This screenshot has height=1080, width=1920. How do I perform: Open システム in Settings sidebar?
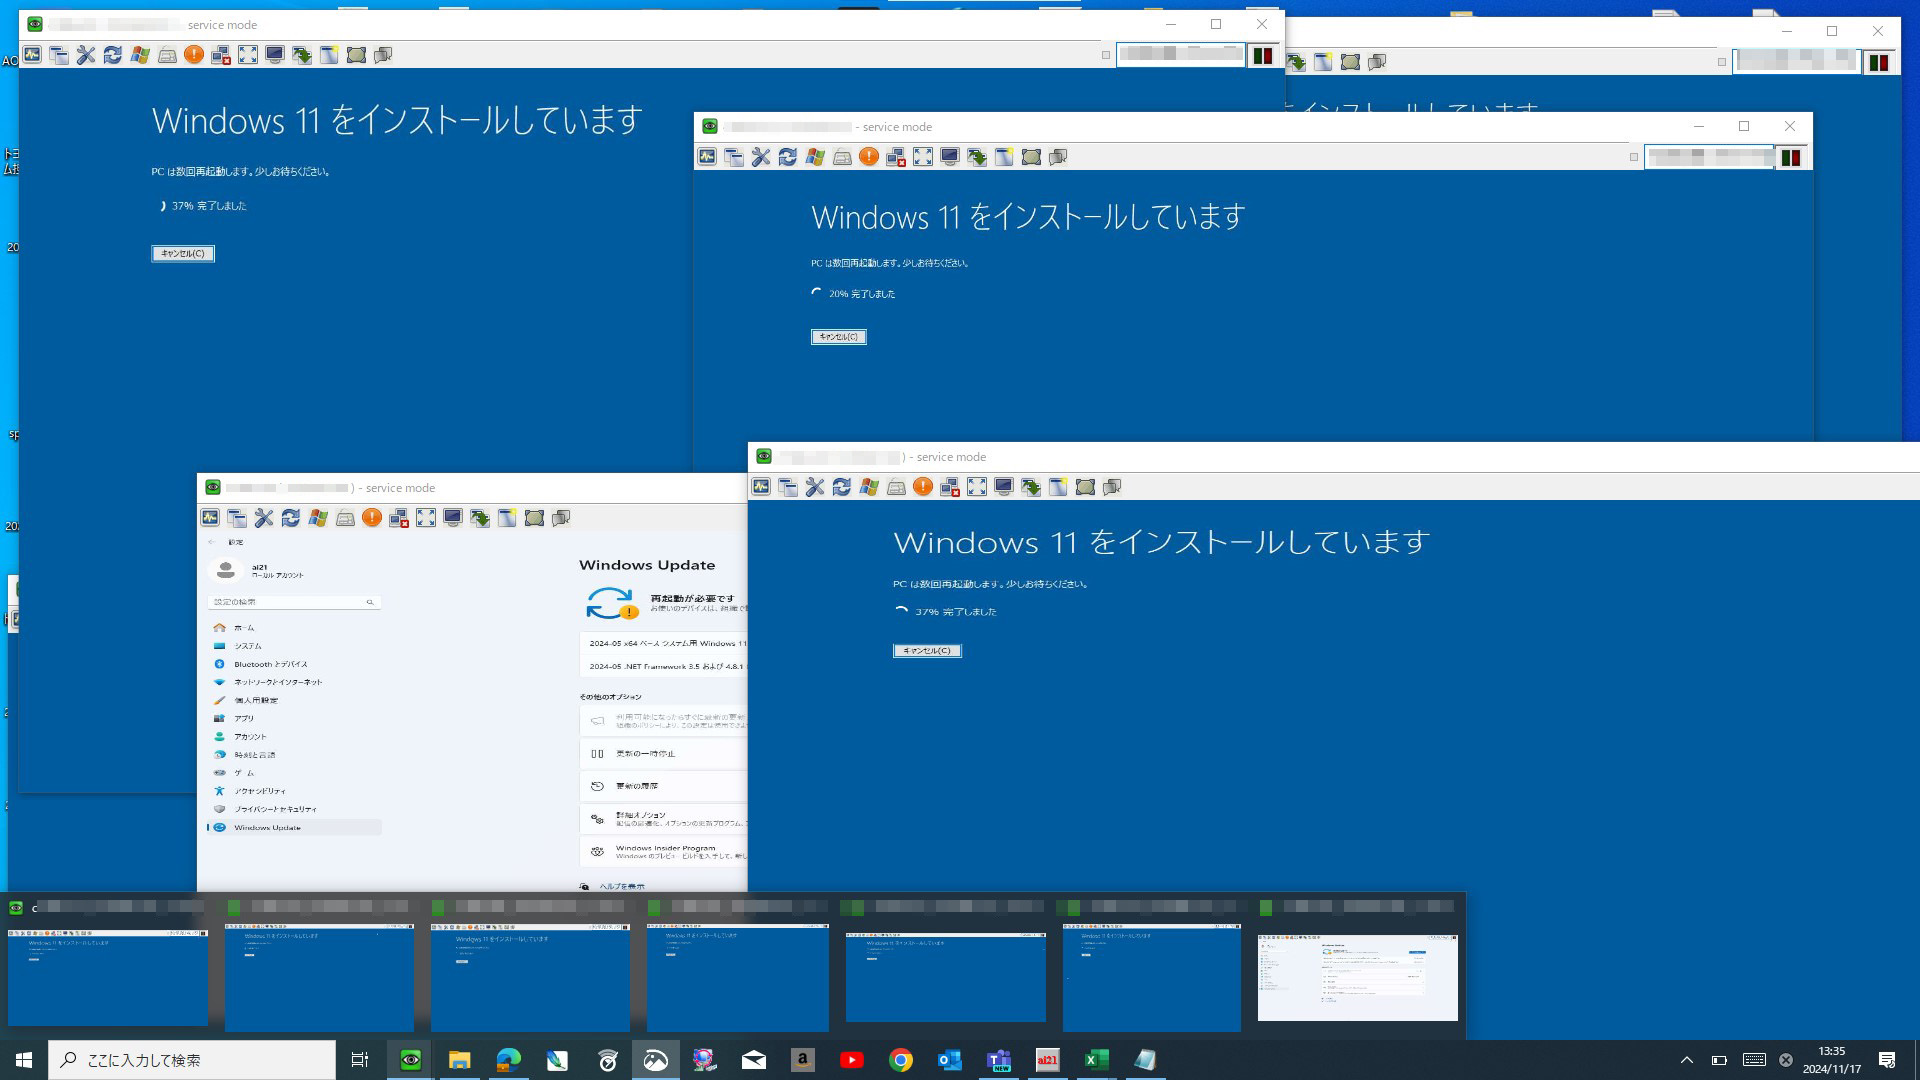294,646
